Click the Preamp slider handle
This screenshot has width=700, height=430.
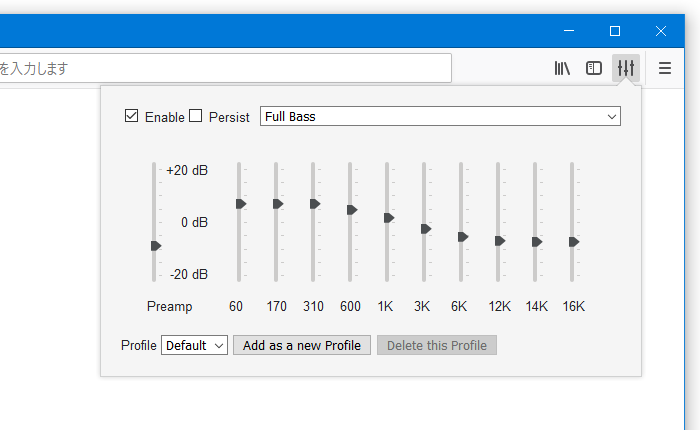tap(156, 246)
